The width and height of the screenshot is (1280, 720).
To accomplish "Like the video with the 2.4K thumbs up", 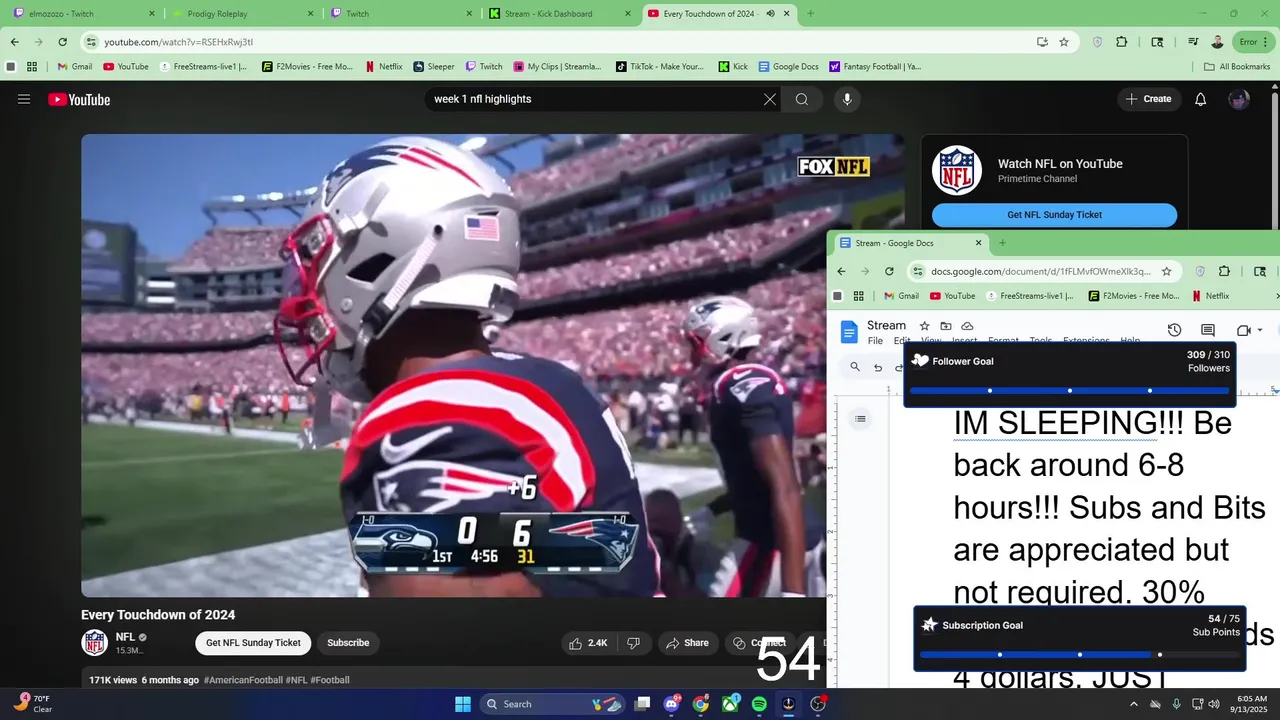I will point(588,643).
